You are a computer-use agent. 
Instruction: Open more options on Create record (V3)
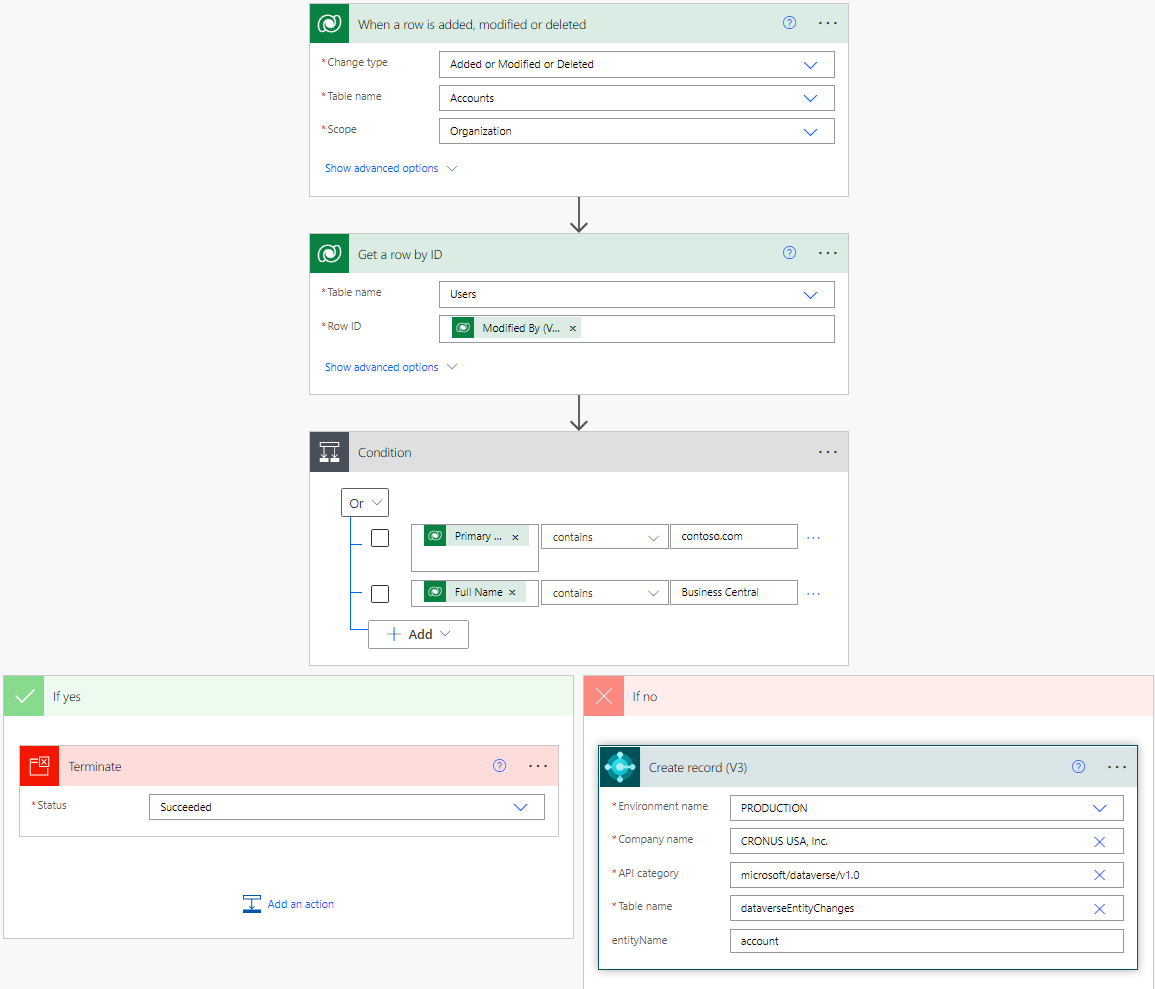[x=1117, y=767]
